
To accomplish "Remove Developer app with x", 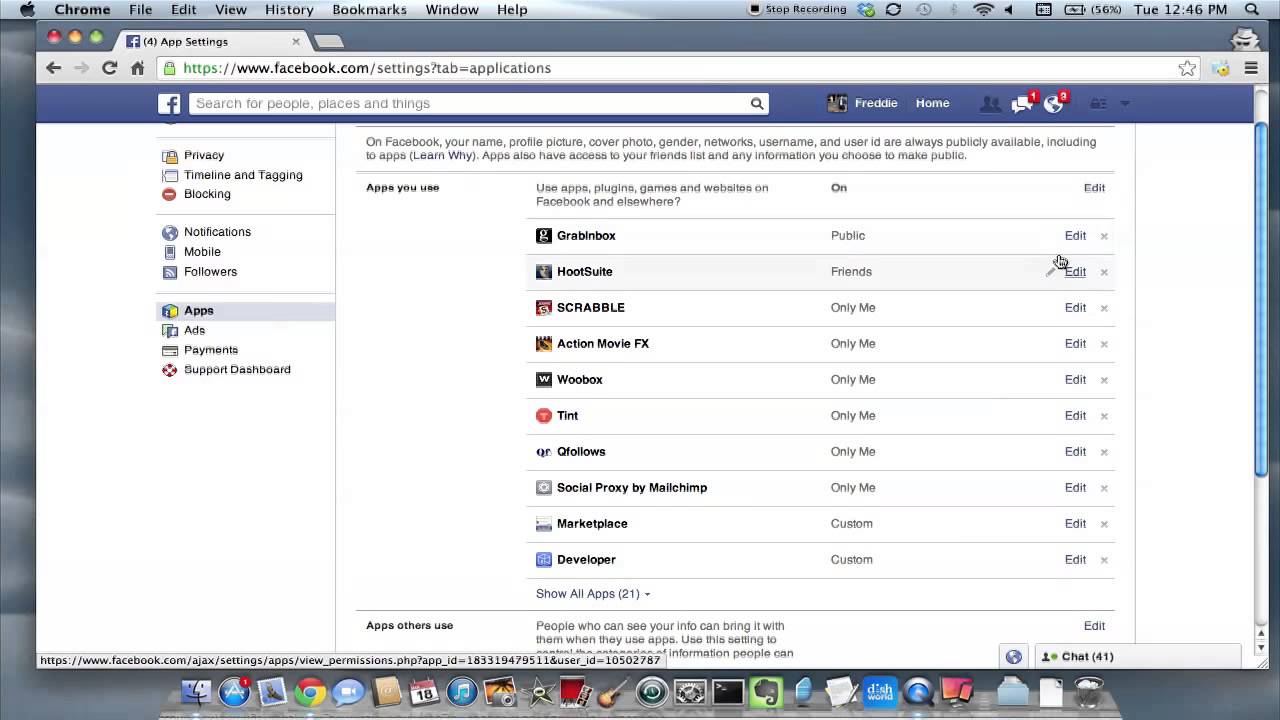I will pos(1104,560).
